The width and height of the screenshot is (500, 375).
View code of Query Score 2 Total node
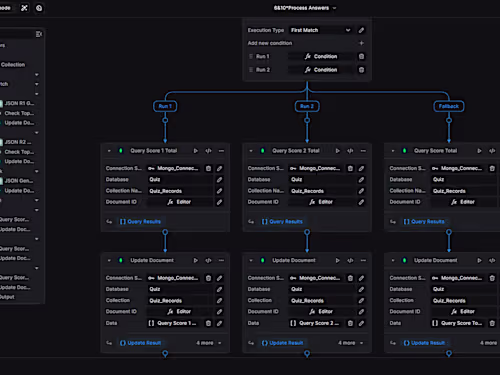(x=350, y=151)
